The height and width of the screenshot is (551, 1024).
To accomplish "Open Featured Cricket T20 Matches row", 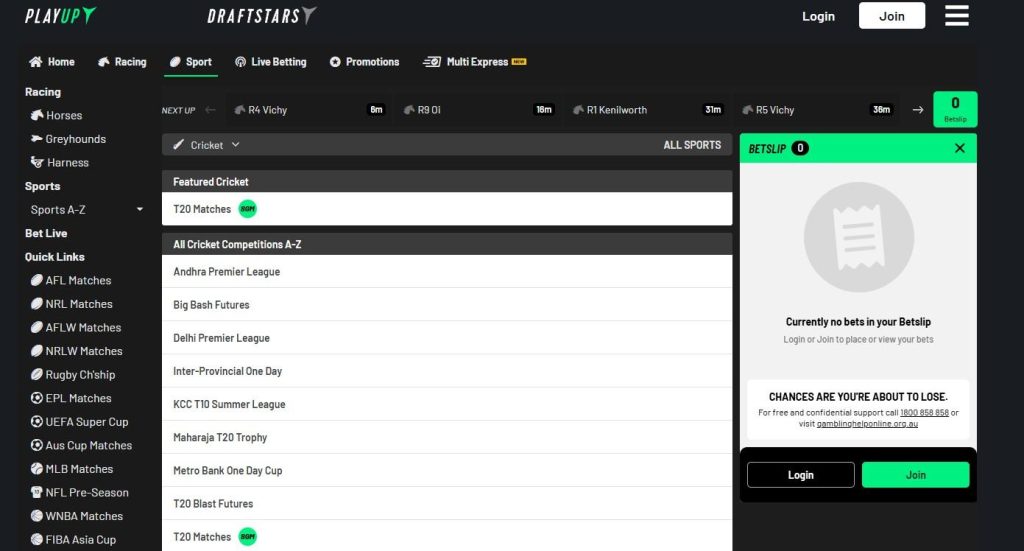I will [447, 209].
